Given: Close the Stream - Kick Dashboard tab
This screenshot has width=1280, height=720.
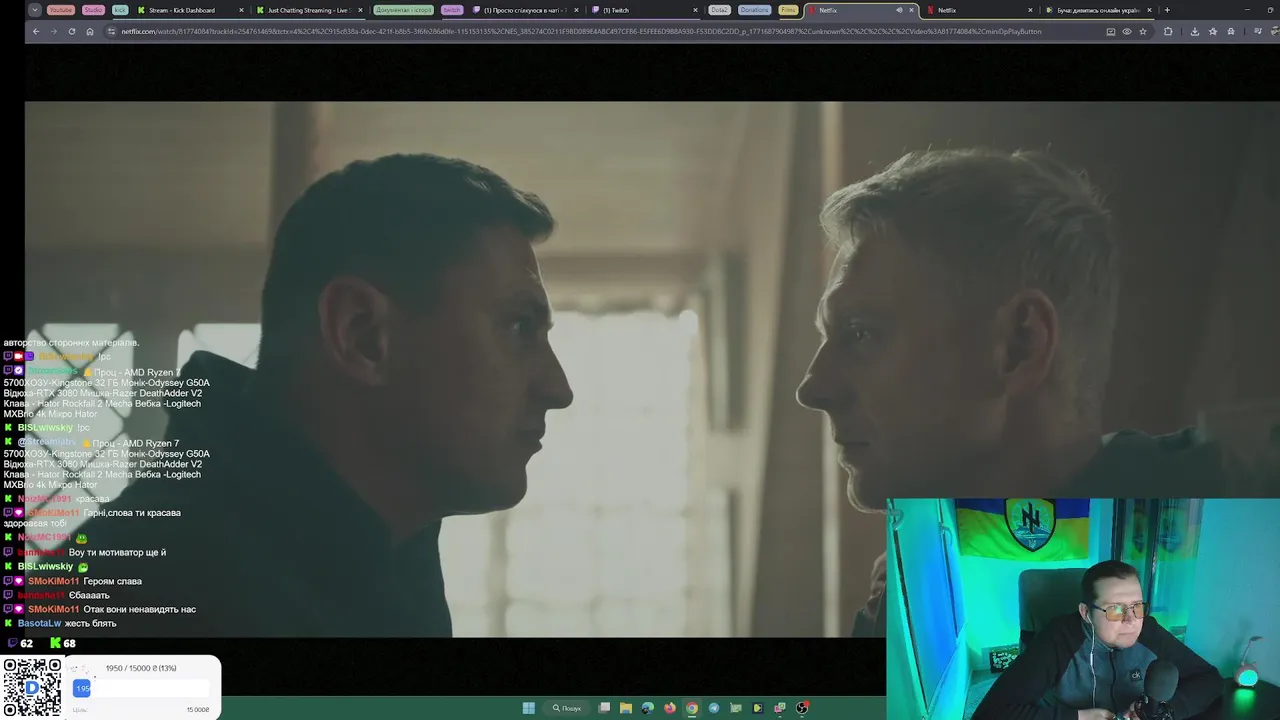Looking at the screenshot, I should click(x=241, y=10).
